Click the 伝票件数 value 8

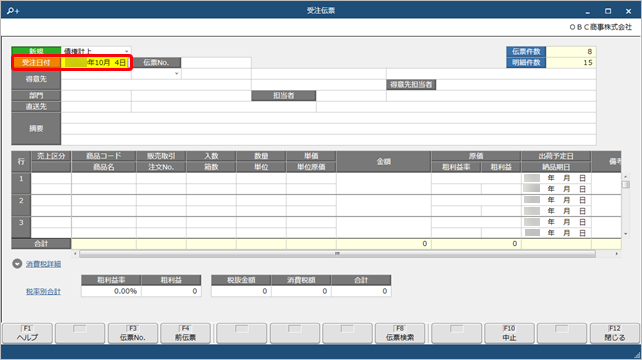pyautogui.click(x=571, y=52)
